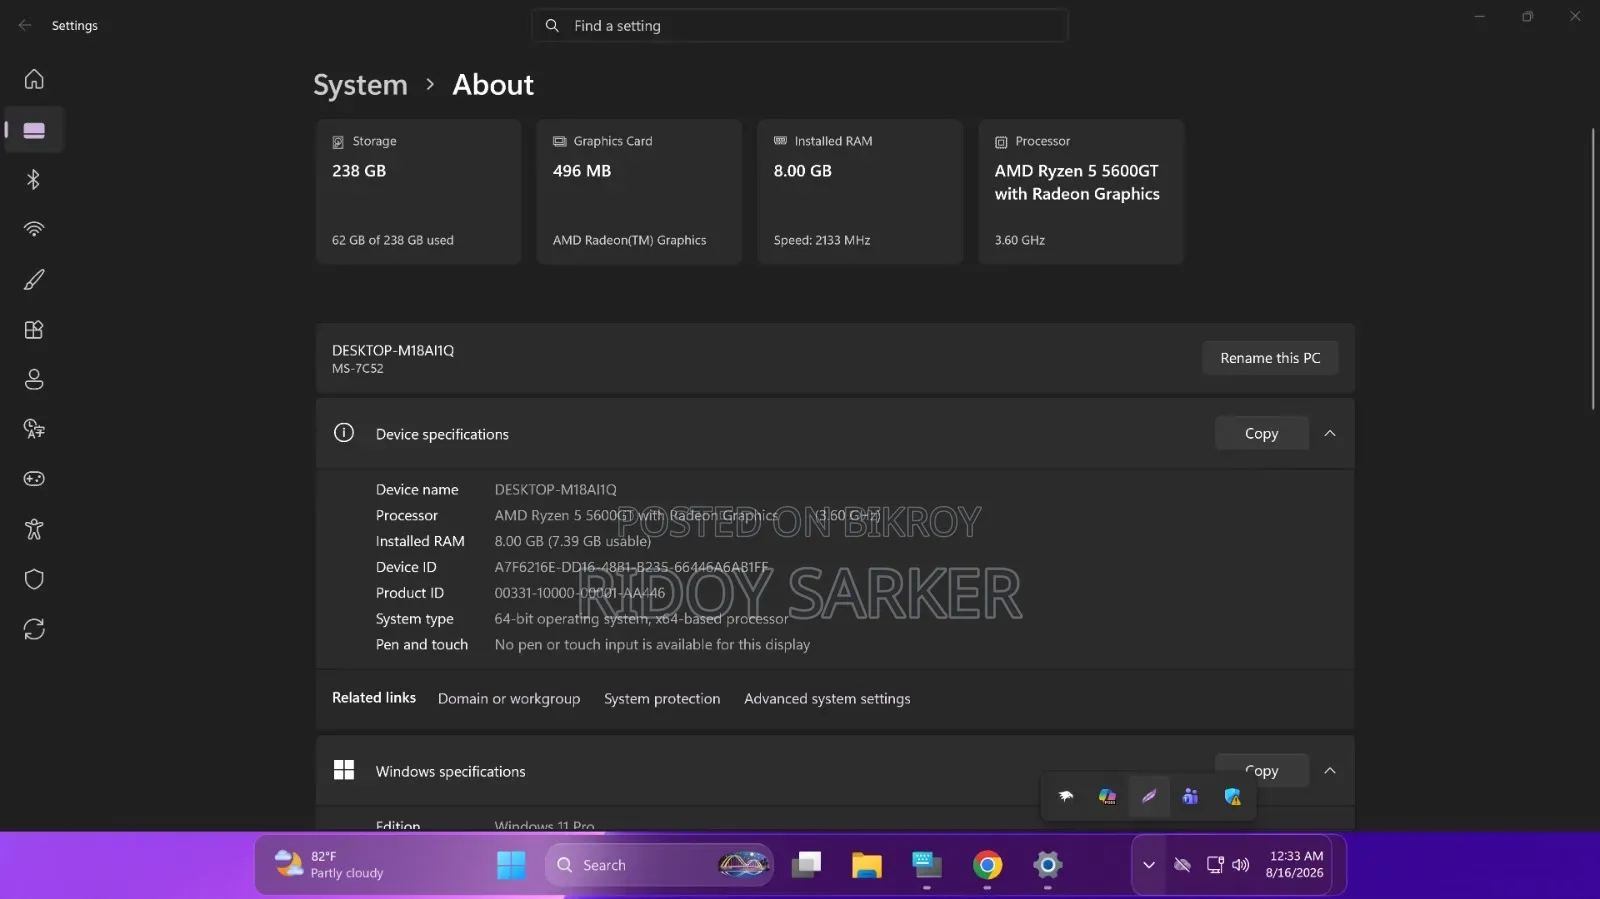The image size is (1600, 899).
Task: Open Task View on the taskbar
Action: click(x=806, y=865)
